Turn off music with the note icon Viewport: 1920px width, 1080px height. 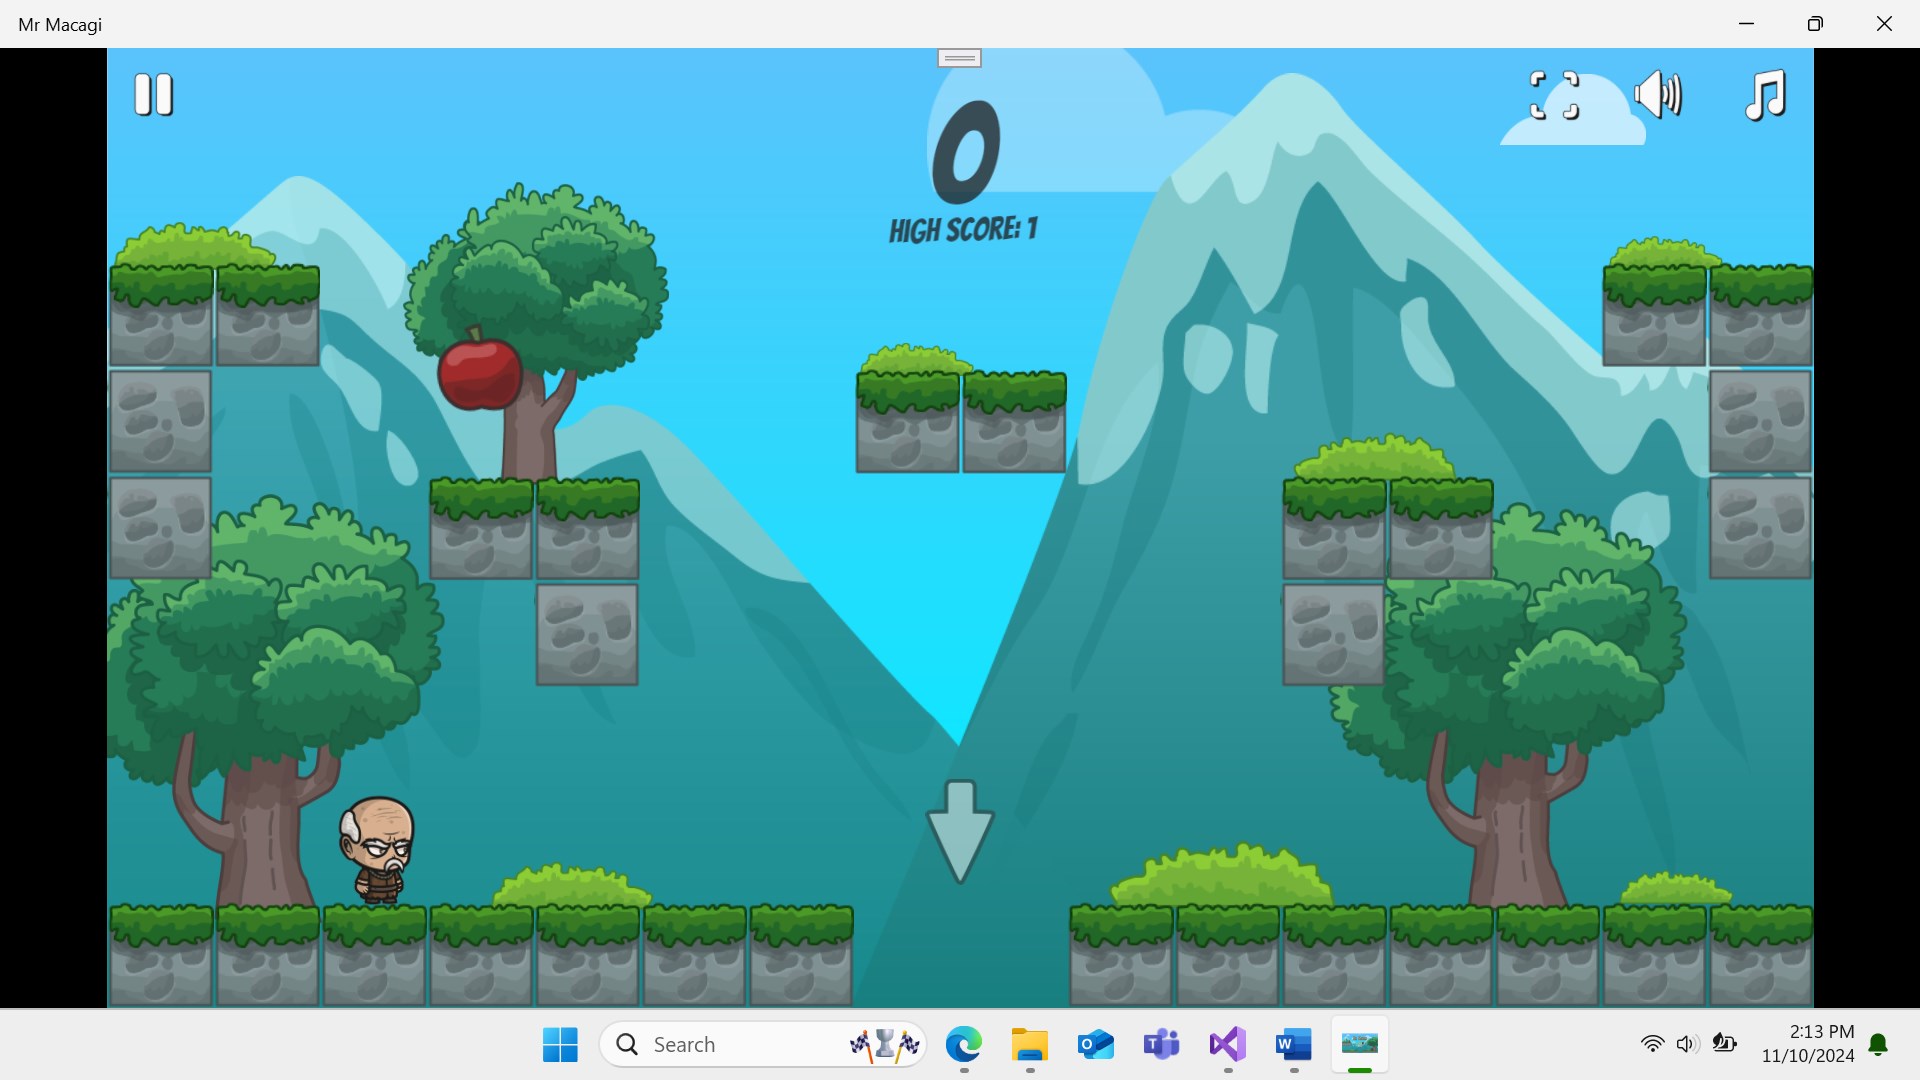(1765, 96)
